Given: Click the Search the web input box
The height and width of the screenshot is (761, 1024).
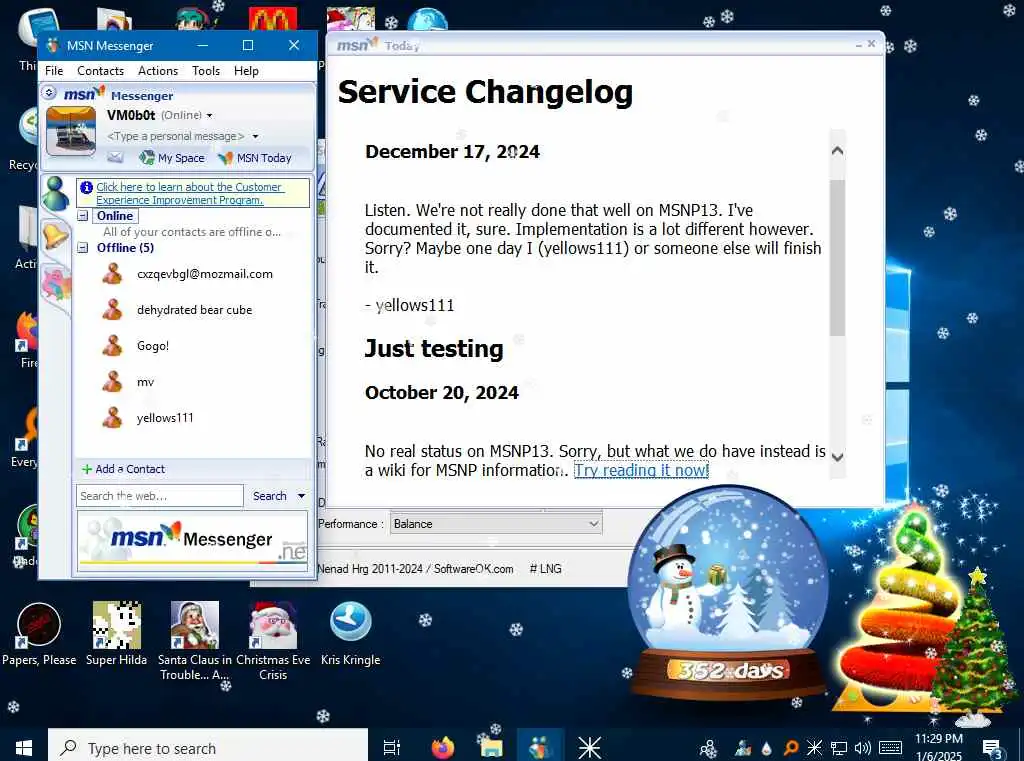Looking at the screenshot, I should coord(159,496).
